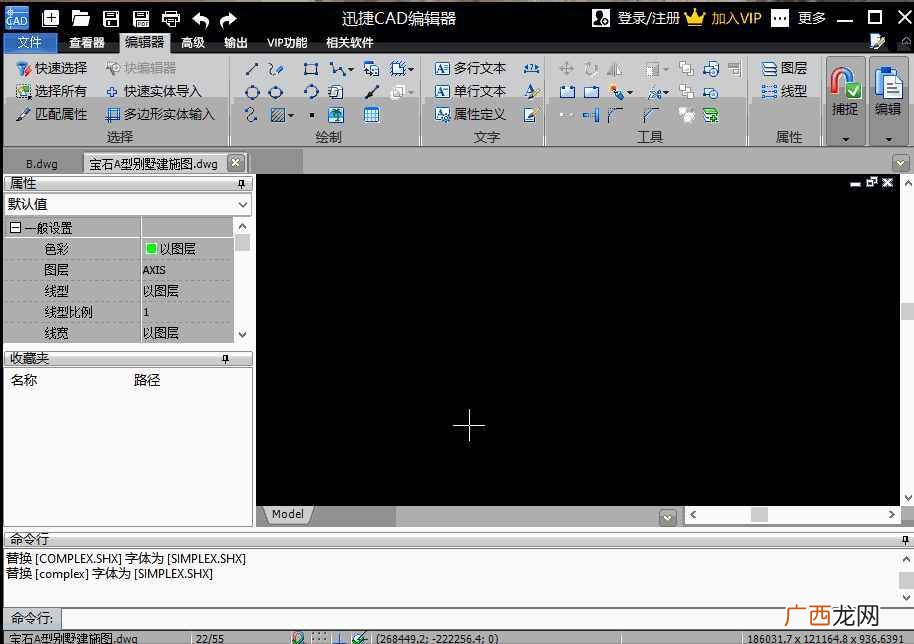The image size is (914, 644).
Task: Open the hatch tool dropdown arrow
Action: pyautogui.click(x=290, y=116)
